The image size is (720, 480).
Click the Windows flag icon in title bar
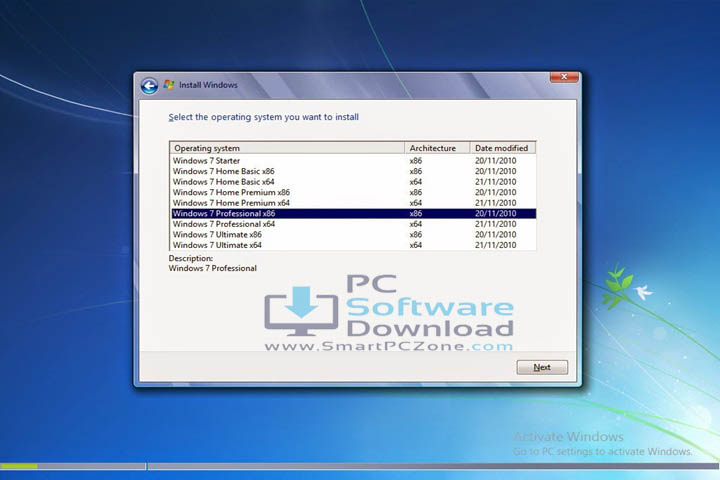[x=169, y=85]
